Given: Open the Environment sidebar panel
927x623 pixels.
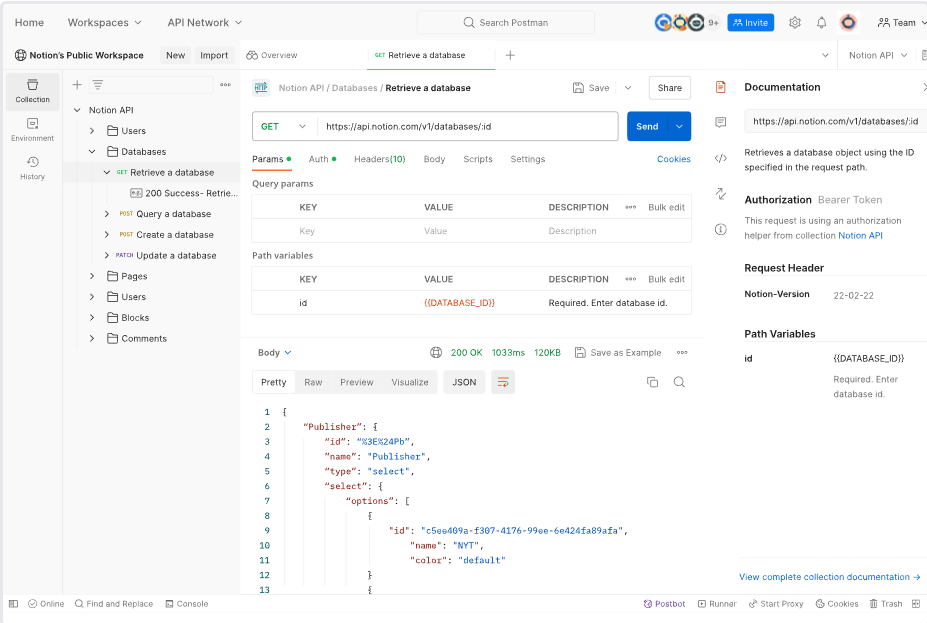Looking at the screenshot, I should (x=32, y=129).
